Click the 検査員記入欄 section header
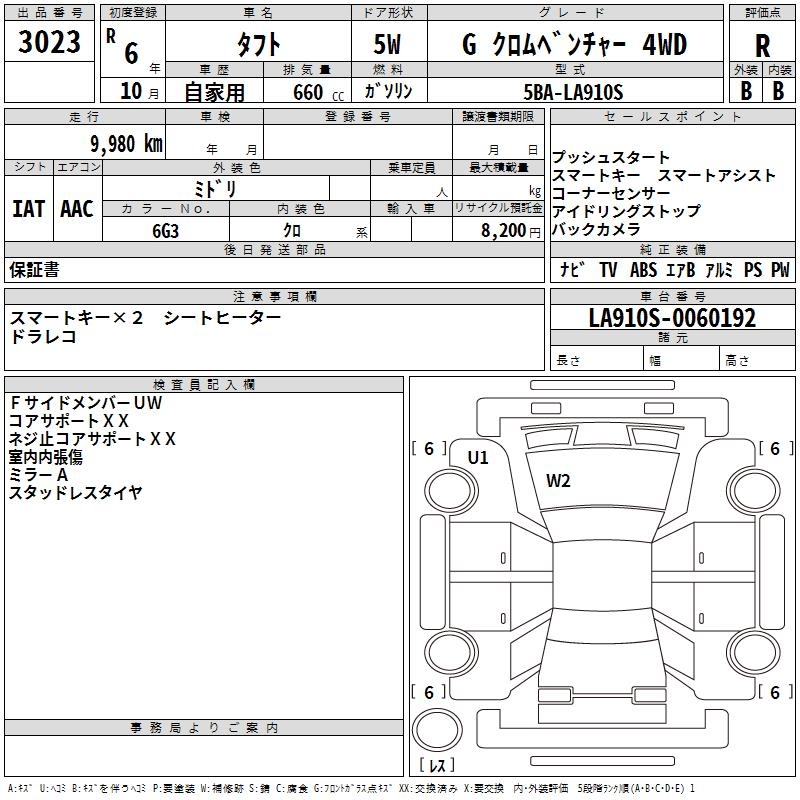This screenshot has height=800, width=800. 204,385
